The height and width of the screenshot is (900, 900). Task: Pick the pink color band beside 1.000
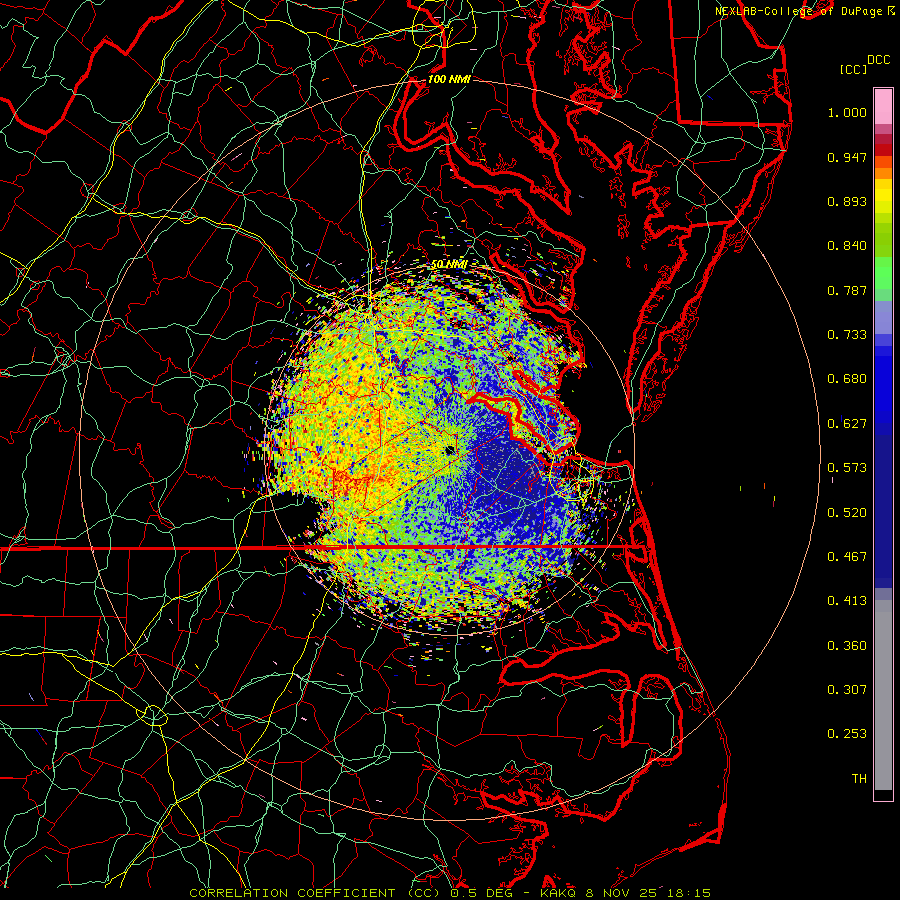pyautogui.click(x=883, y=107)
